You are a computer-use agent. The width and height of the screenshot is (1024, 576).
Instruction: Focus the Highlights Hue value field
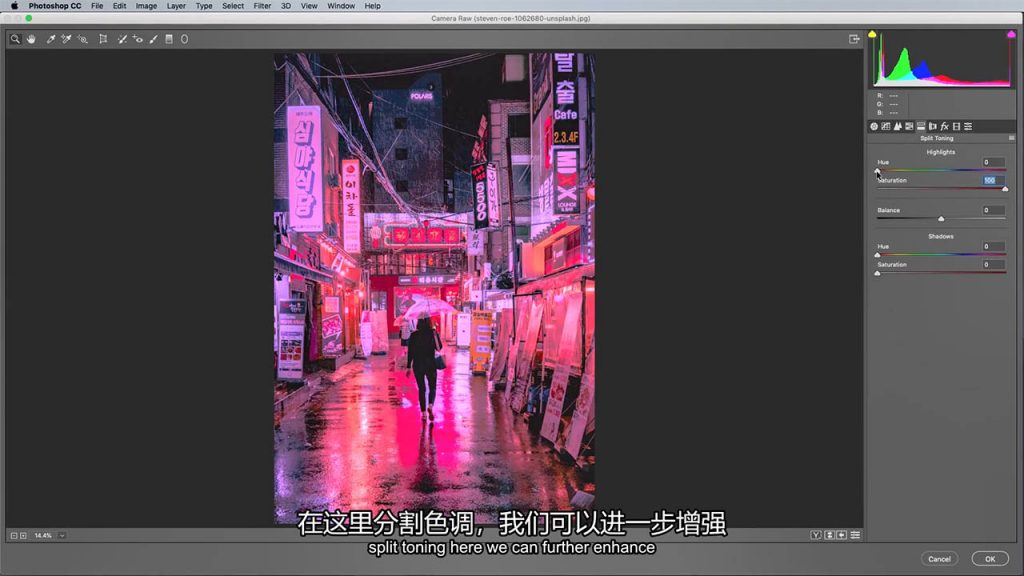point(993,163)
